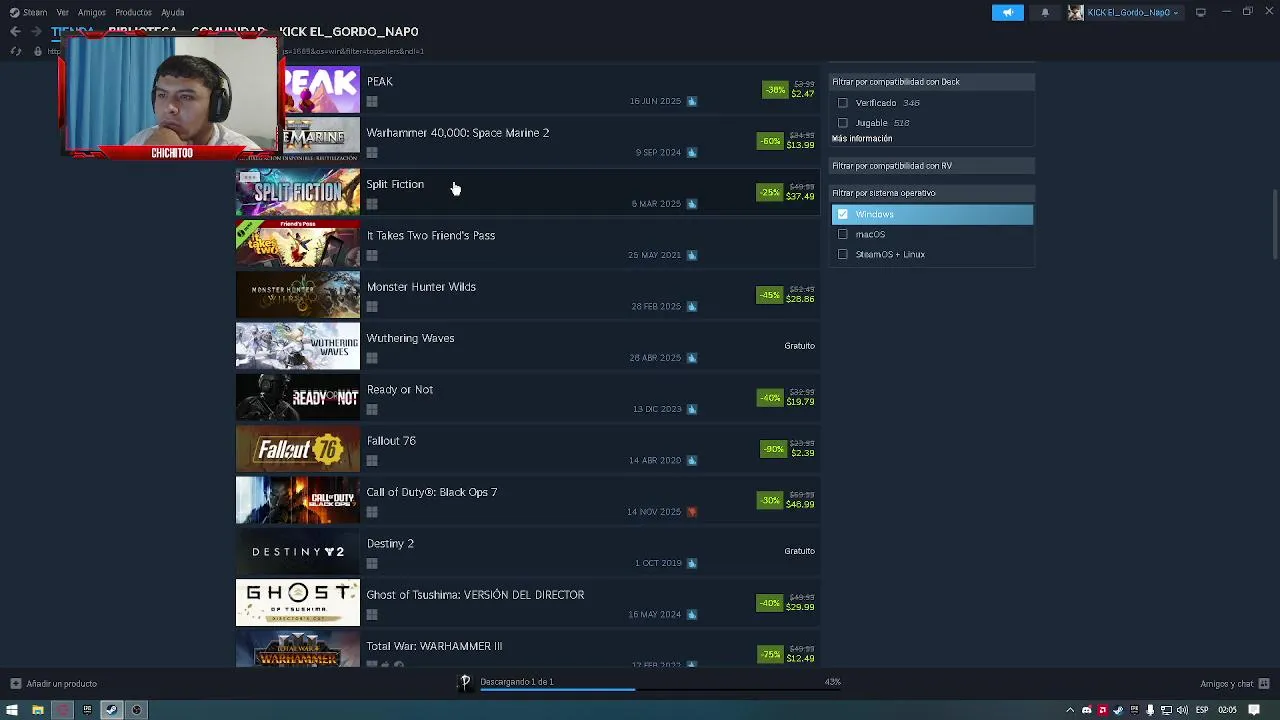The width and height of the screenshot is (1280, 720).
Task: Reload the store page
Action: point(15,51)
